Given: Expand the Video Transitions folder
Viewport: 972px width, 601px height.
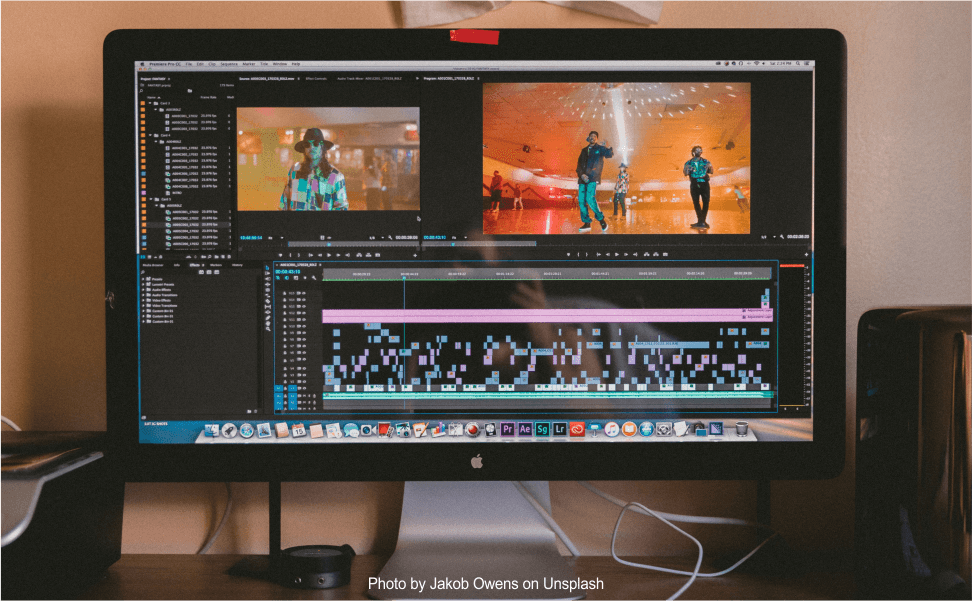Looking at the screenshot, I should [x=143, y=305].
